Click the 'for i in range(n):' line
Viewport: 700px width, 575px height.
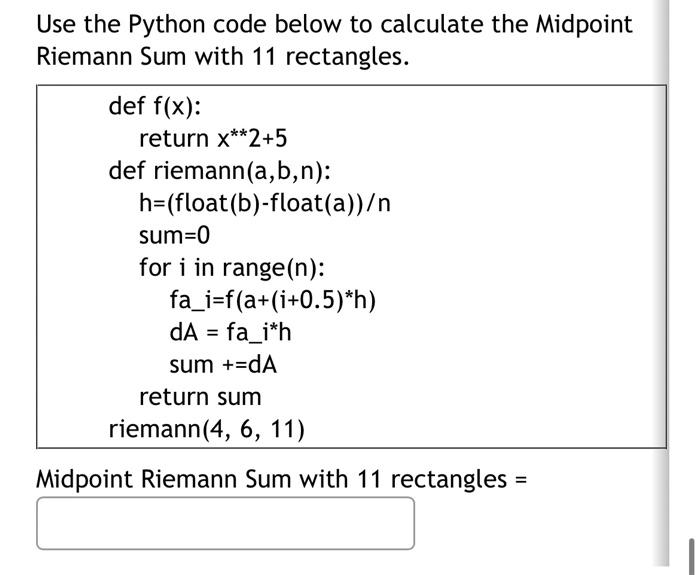tap(232, 268)
